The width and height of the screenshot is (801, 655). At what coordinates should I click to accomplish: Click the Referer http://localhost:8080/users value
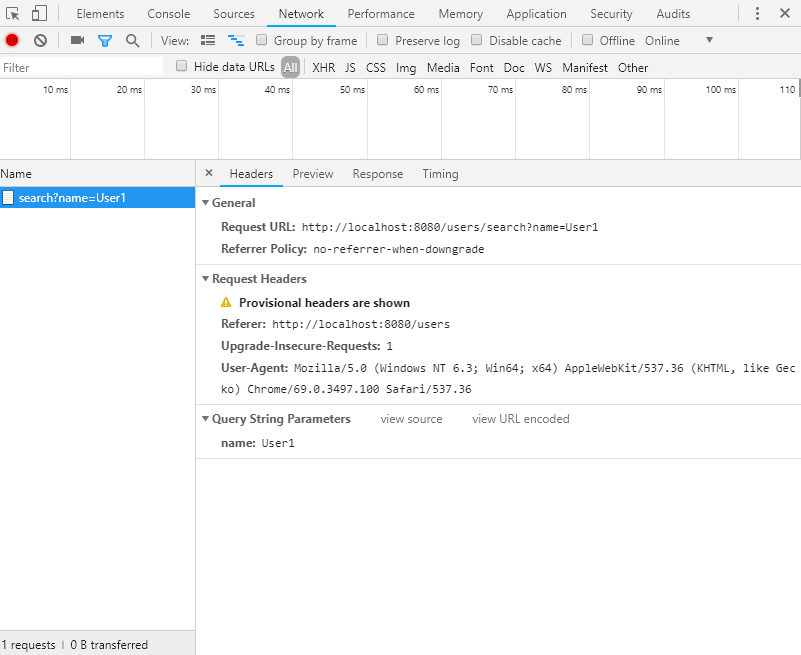click(x=361, y=324)
